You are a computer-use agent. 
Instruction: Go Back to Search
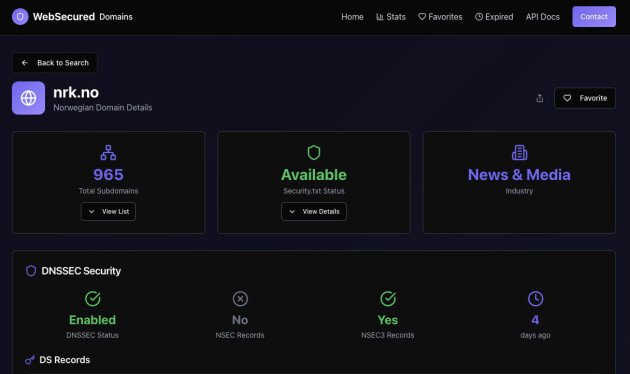click(55, 63)
